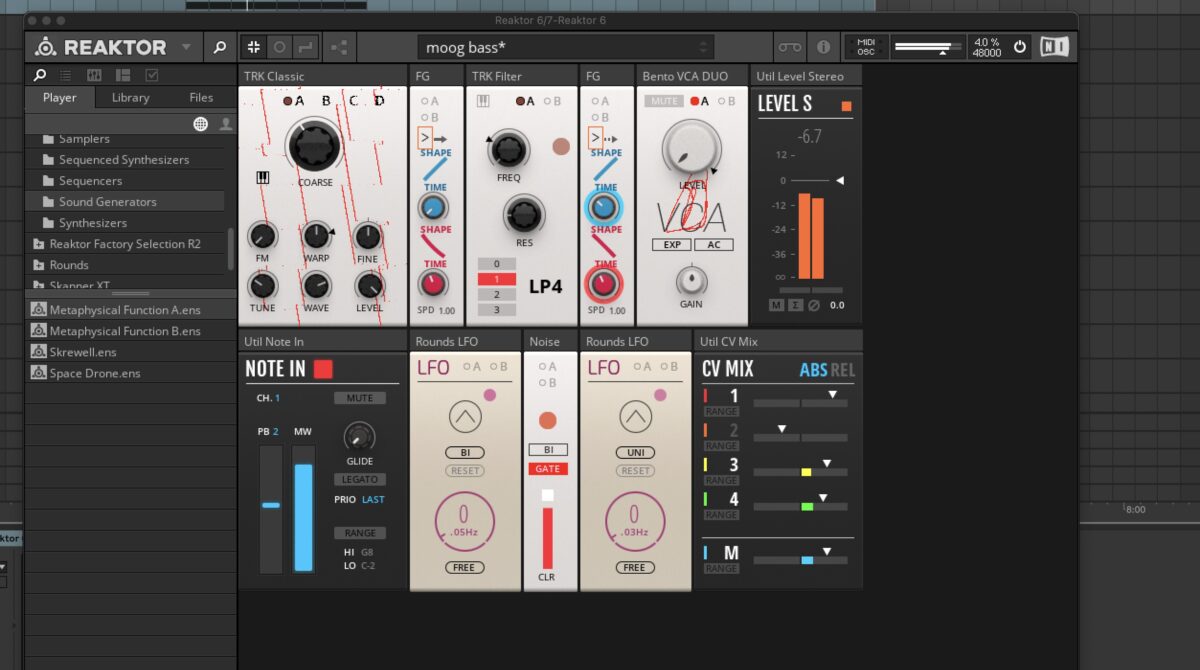Open the Sequenced Synthesizers folder
Viewport: 1200px width, 670px height.
tap(124, 159)
